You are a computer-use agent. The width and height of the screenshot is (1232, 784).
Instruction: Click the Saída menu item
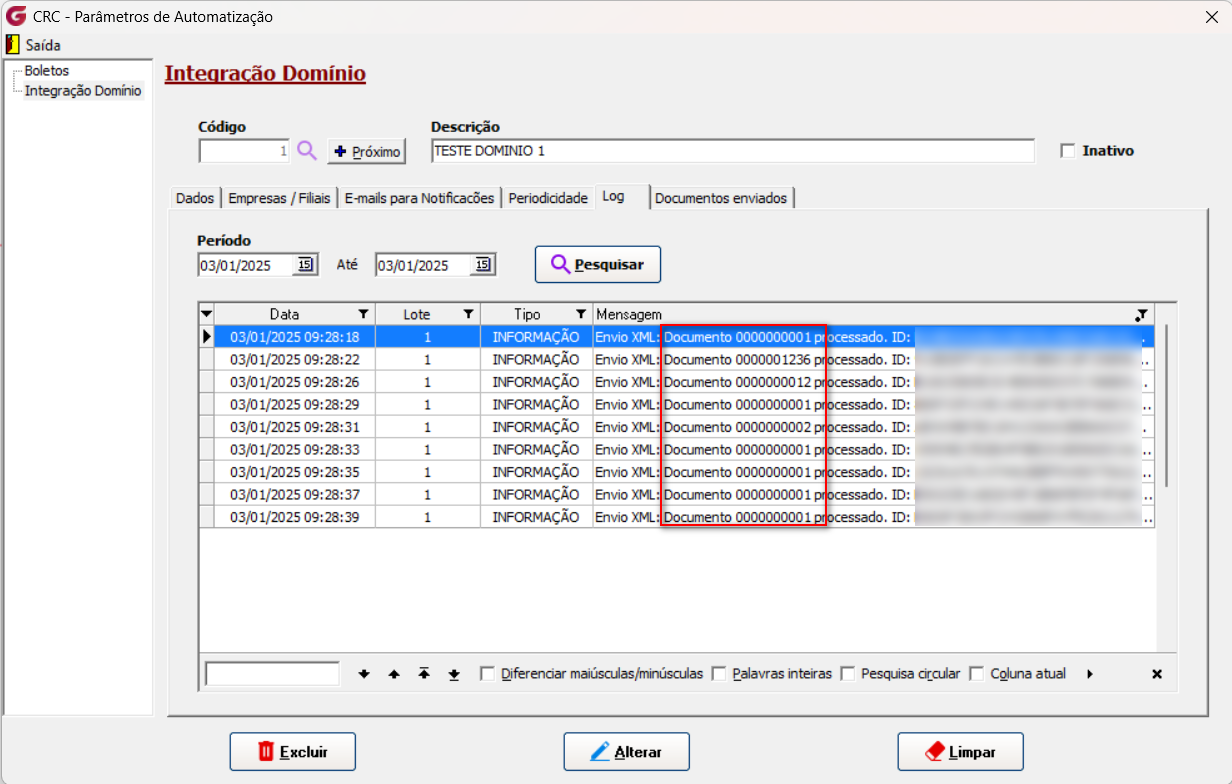click(x=34, y=45)
